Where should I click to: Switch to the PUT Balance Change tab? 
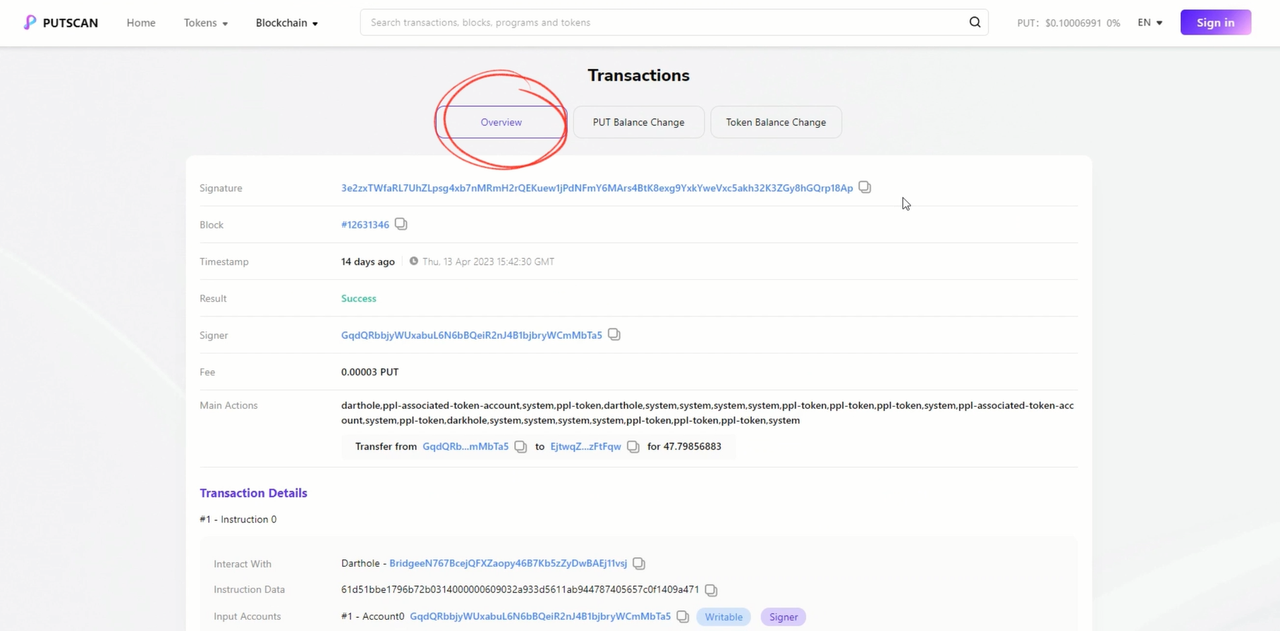[x=638, y=122]
